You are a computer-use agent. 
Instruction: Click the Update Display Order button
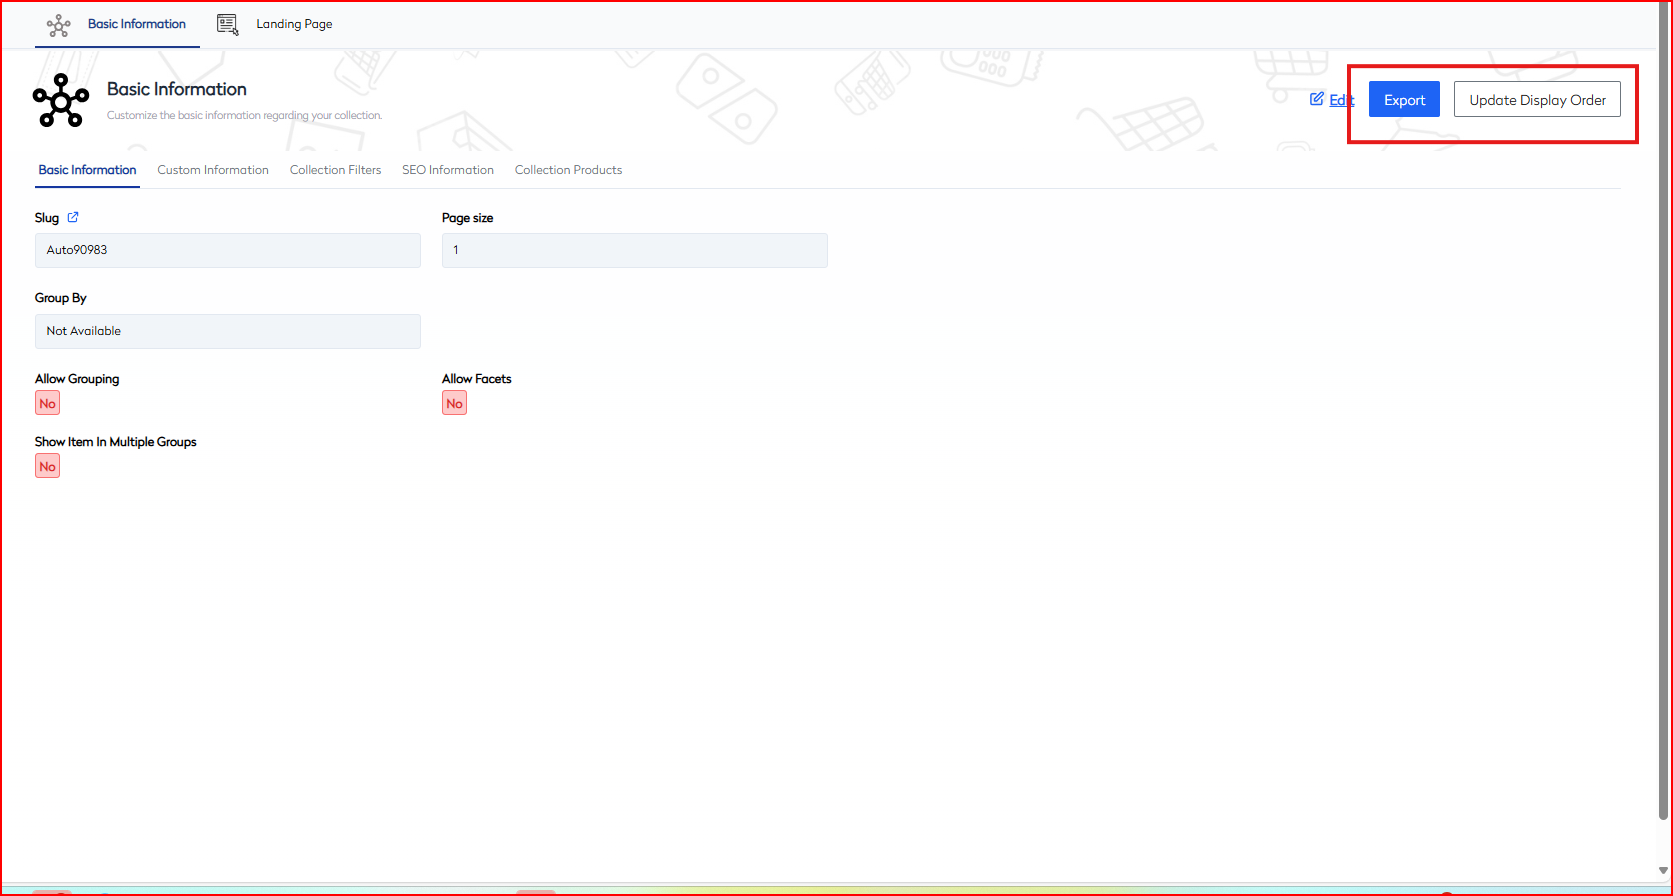point(1537,100)
